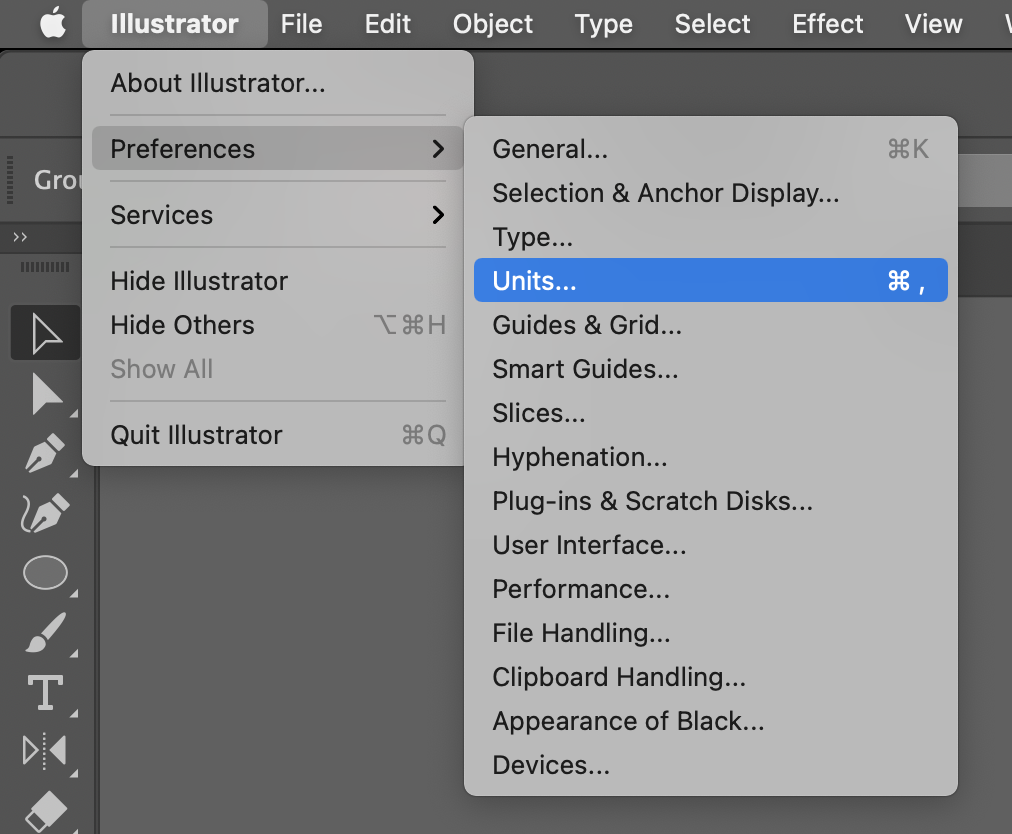Select the Pen tool
Viewport: 1012px width, 834px height.
[45, 453]
